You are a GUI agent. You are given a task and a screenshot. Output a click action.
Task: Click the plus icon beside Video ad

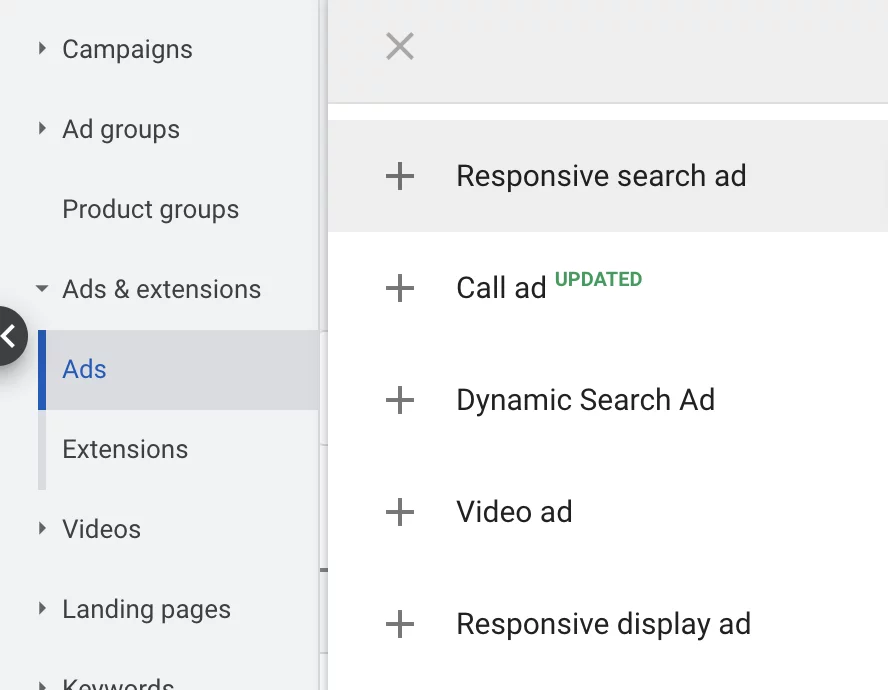click(x=400, y=512)
